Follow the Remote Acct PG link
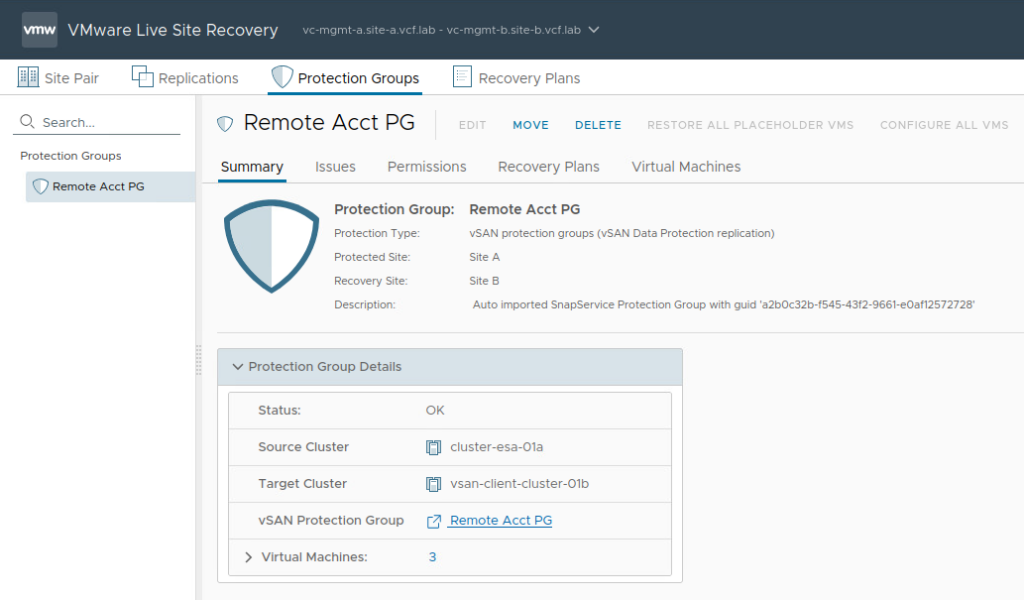 click(501, 521)
